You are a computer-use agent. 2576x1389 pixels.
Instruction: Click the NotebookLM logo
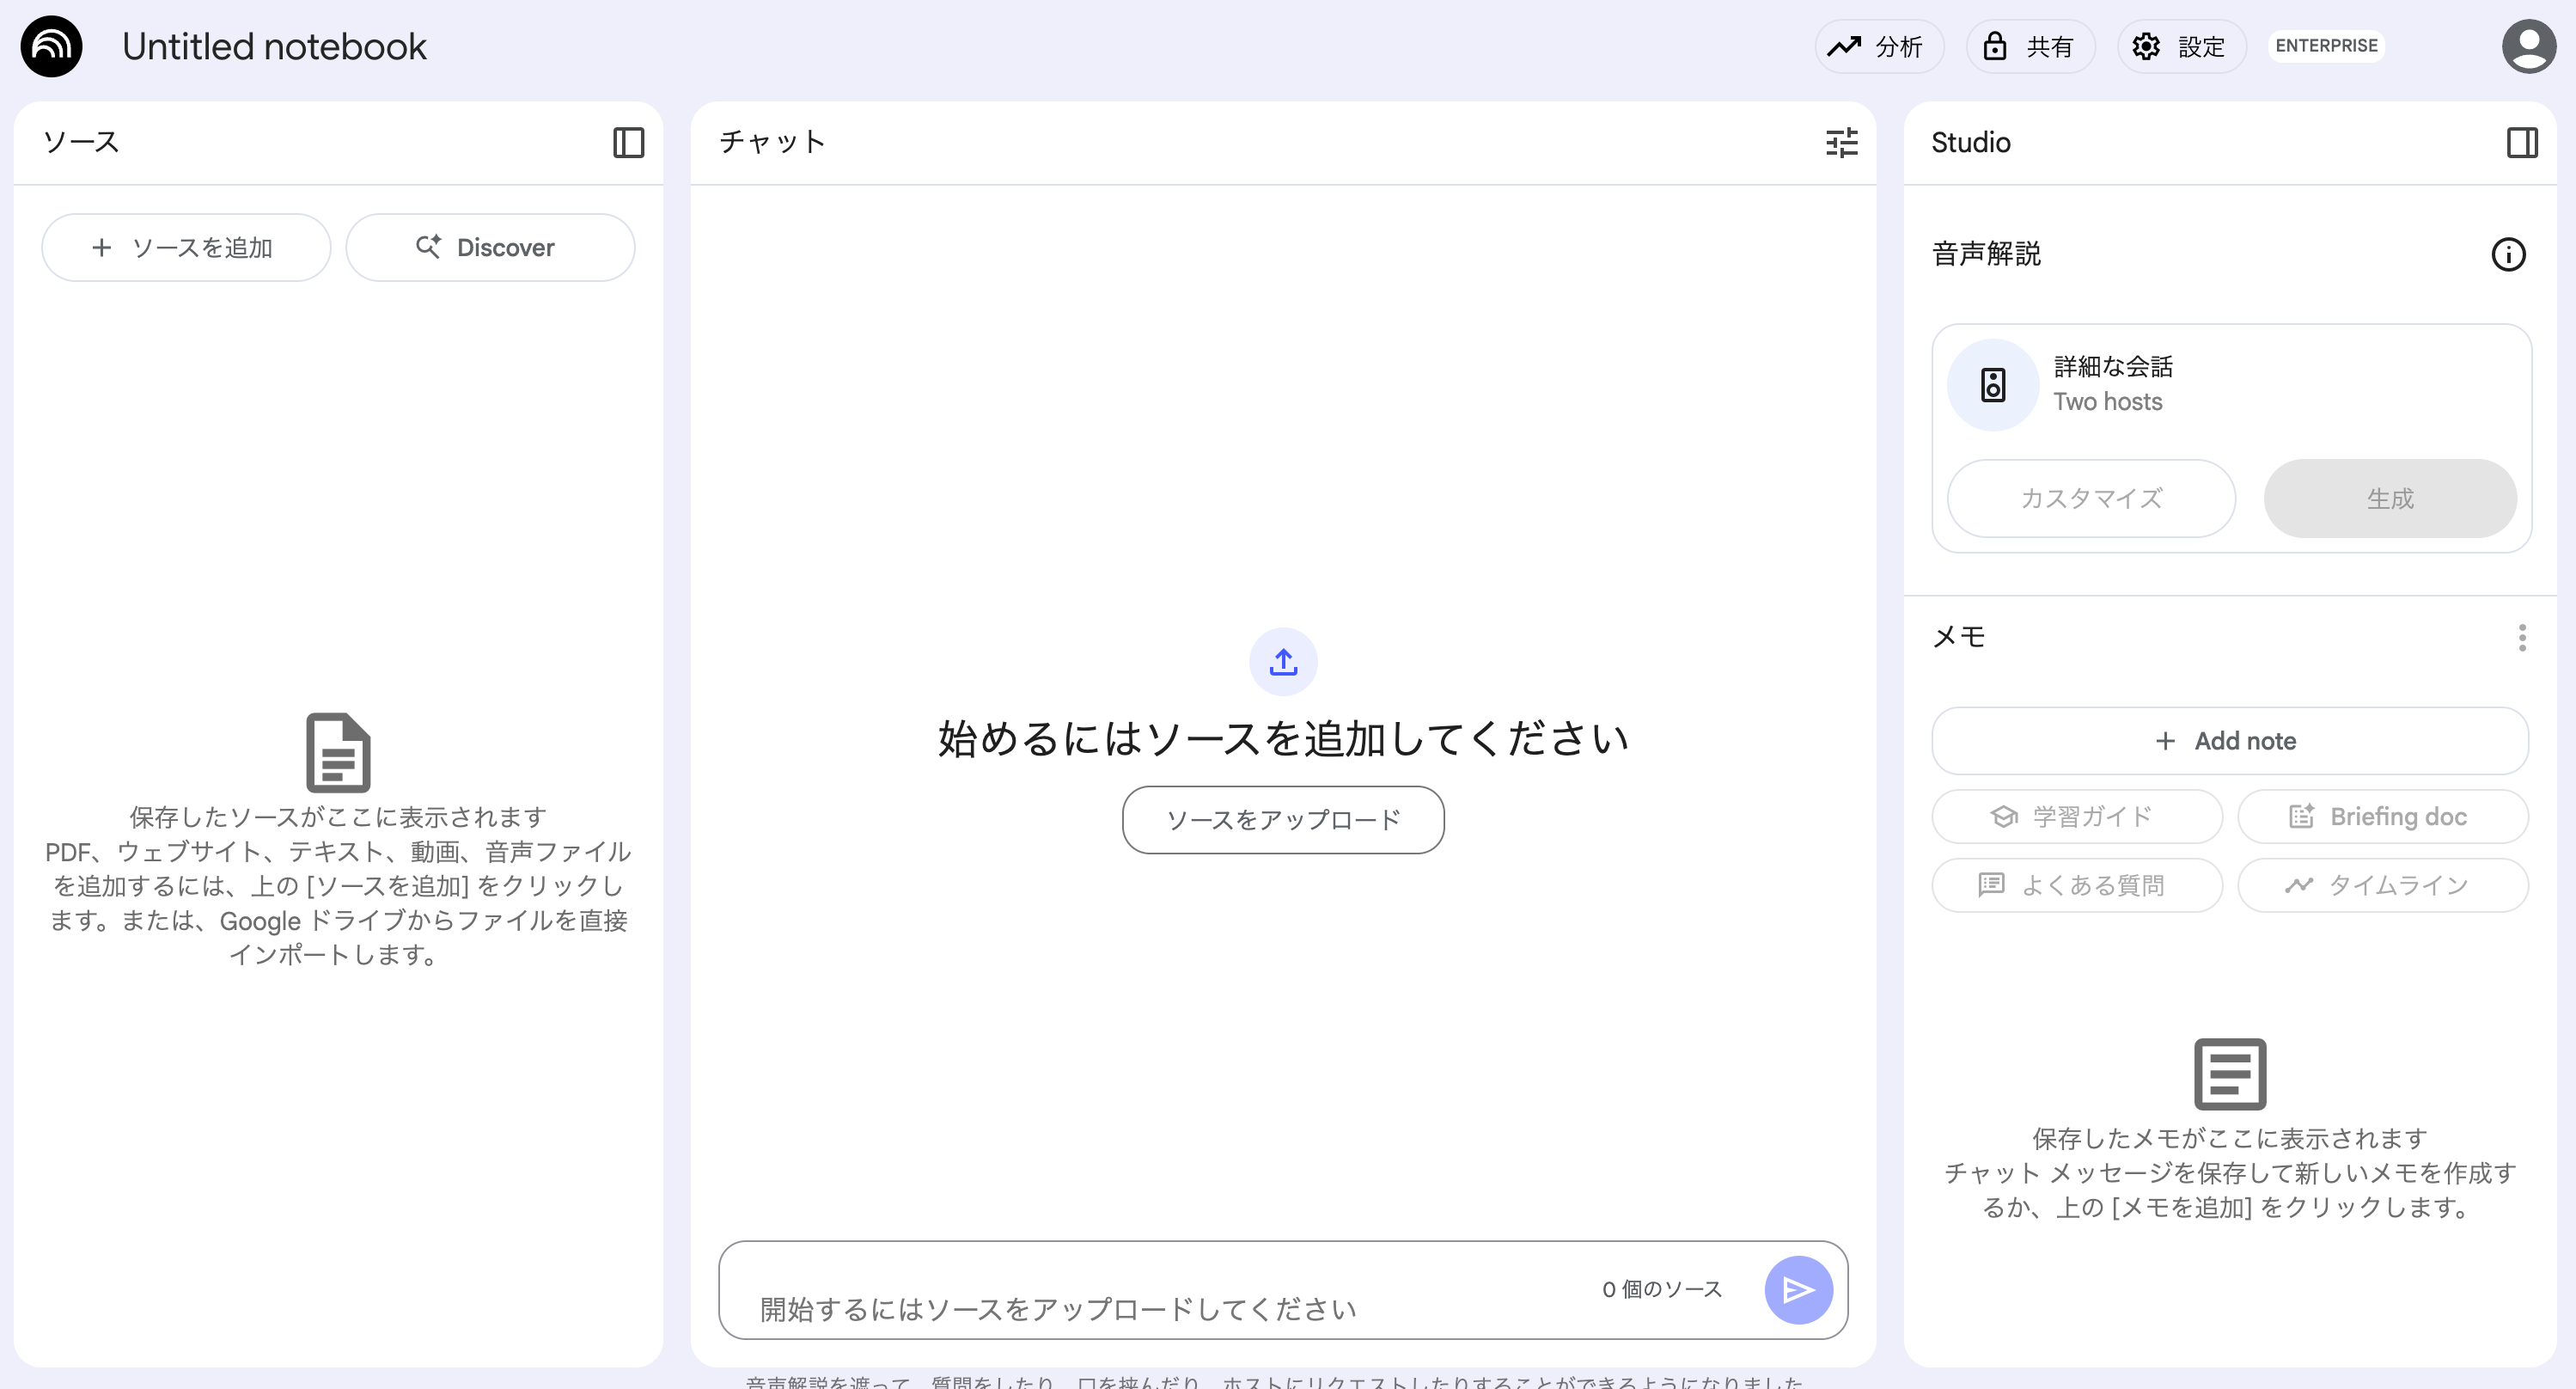coord(52,46)
